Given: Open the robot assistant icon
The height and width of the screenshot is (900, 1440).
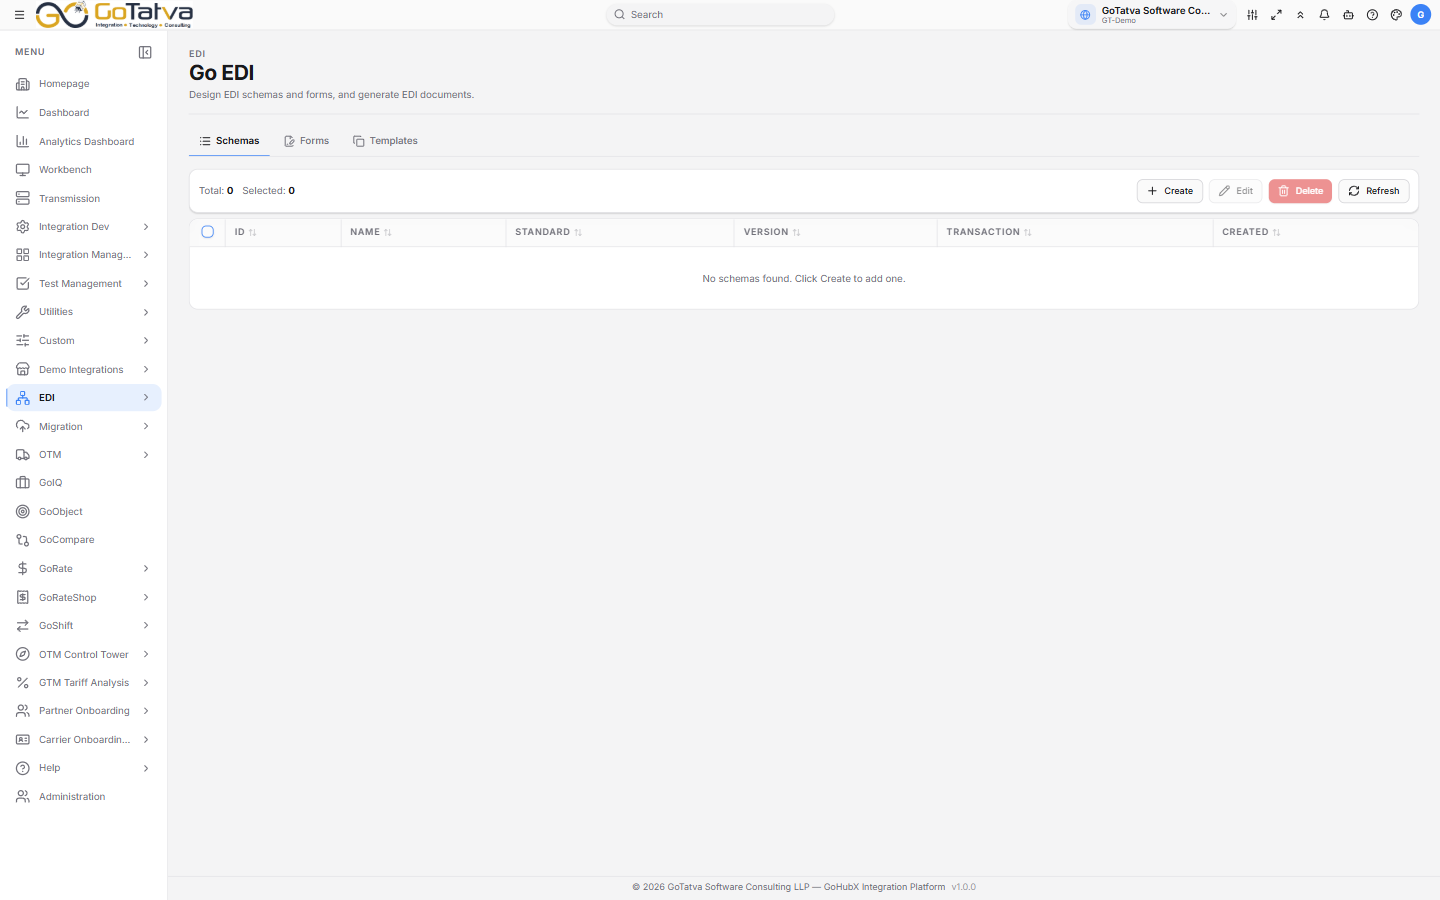Looking at the screenshot, I should point(1348,15).
